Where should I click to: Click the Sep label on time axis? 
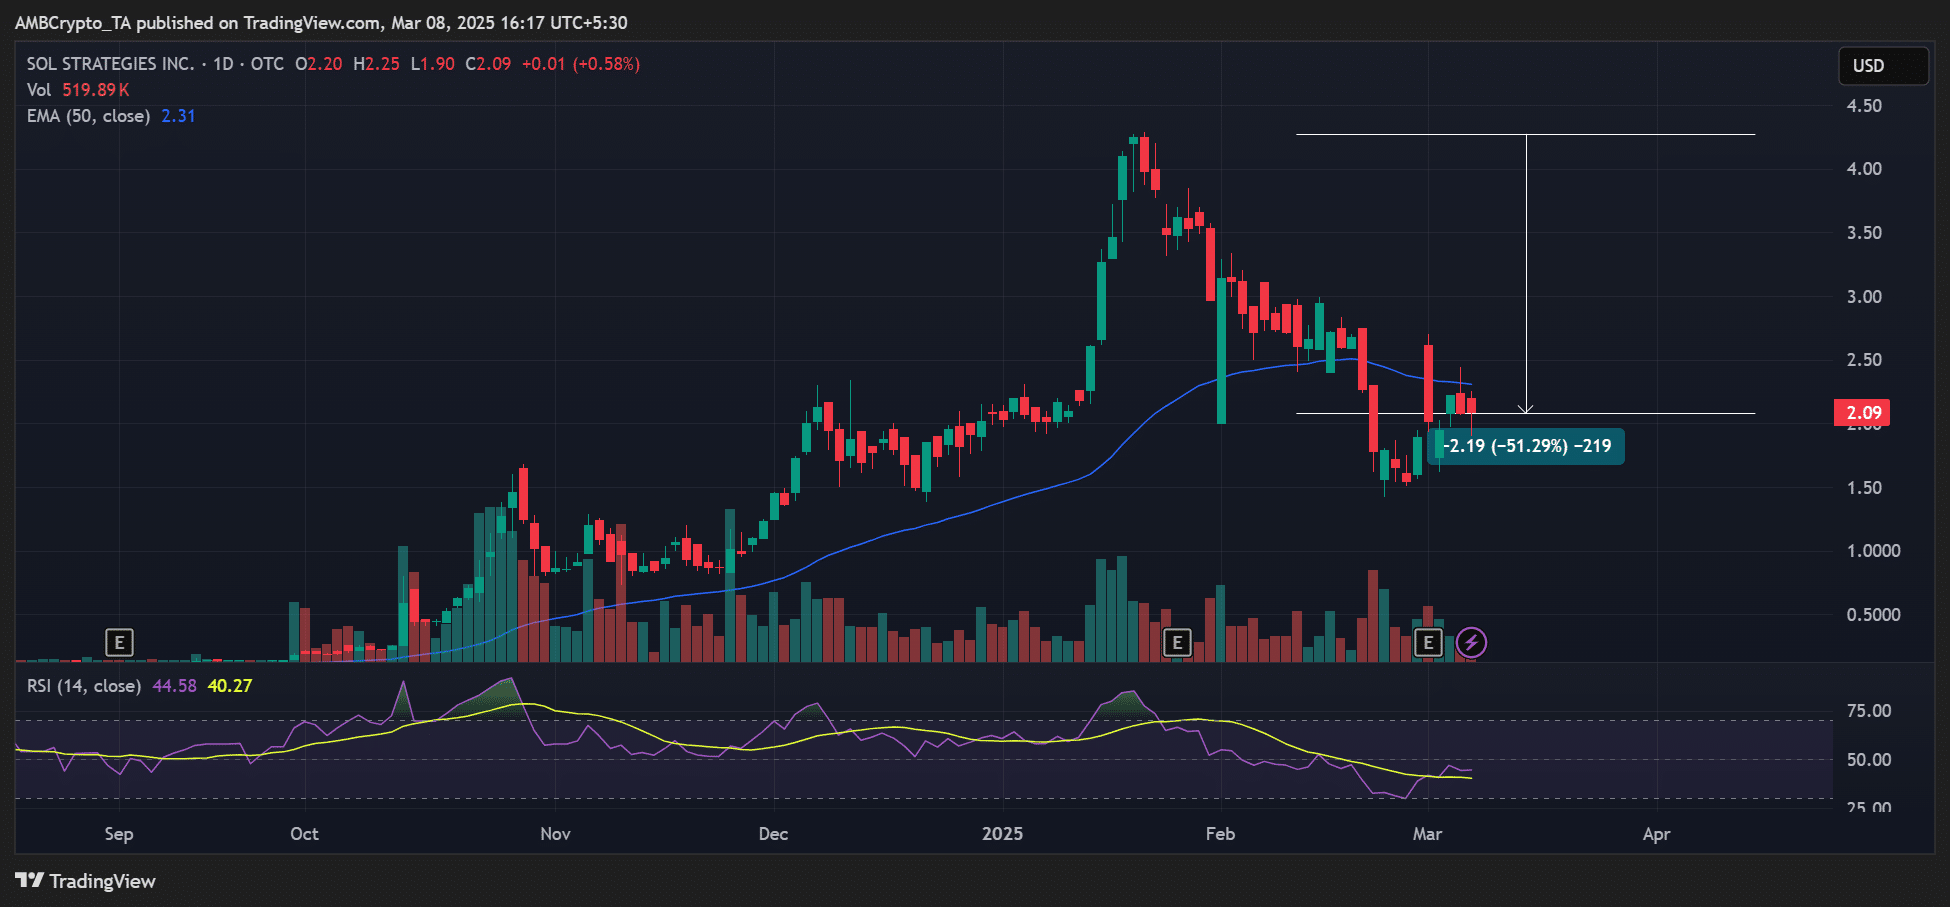(119, 834)
